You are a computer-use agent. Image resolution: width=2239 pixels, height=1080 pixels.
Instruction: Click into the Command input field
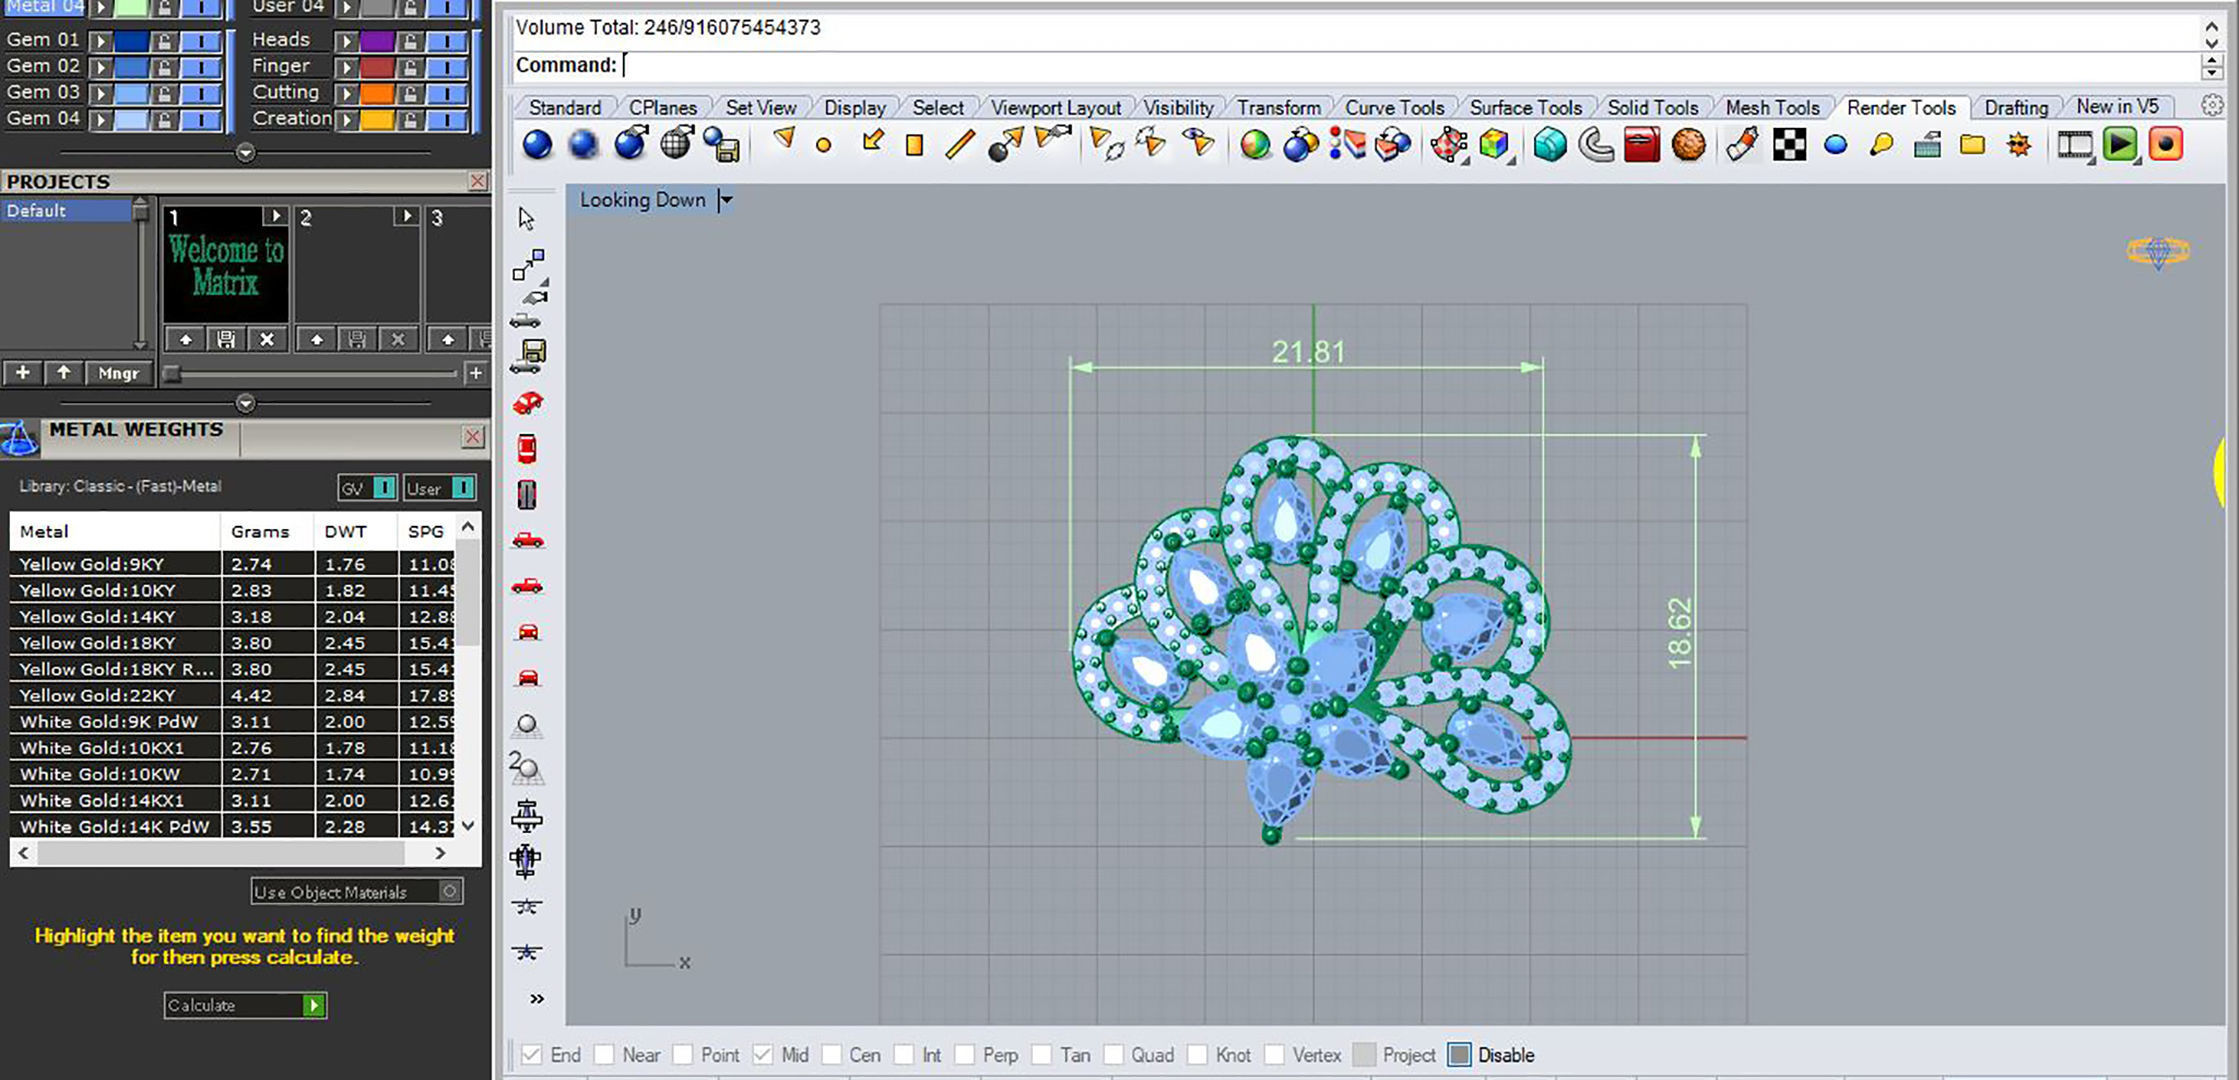[1400, 65]
